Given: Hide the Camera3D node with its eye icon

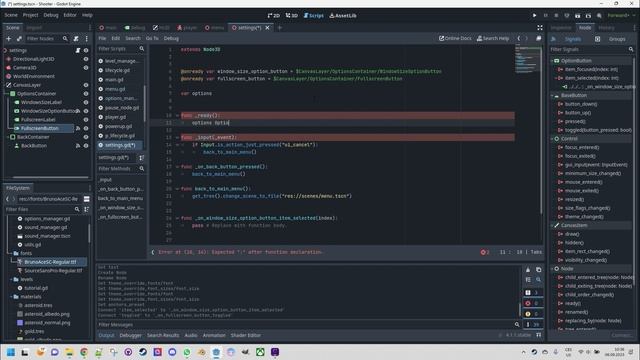Looking at the screenshot, I should click(86, 68).
